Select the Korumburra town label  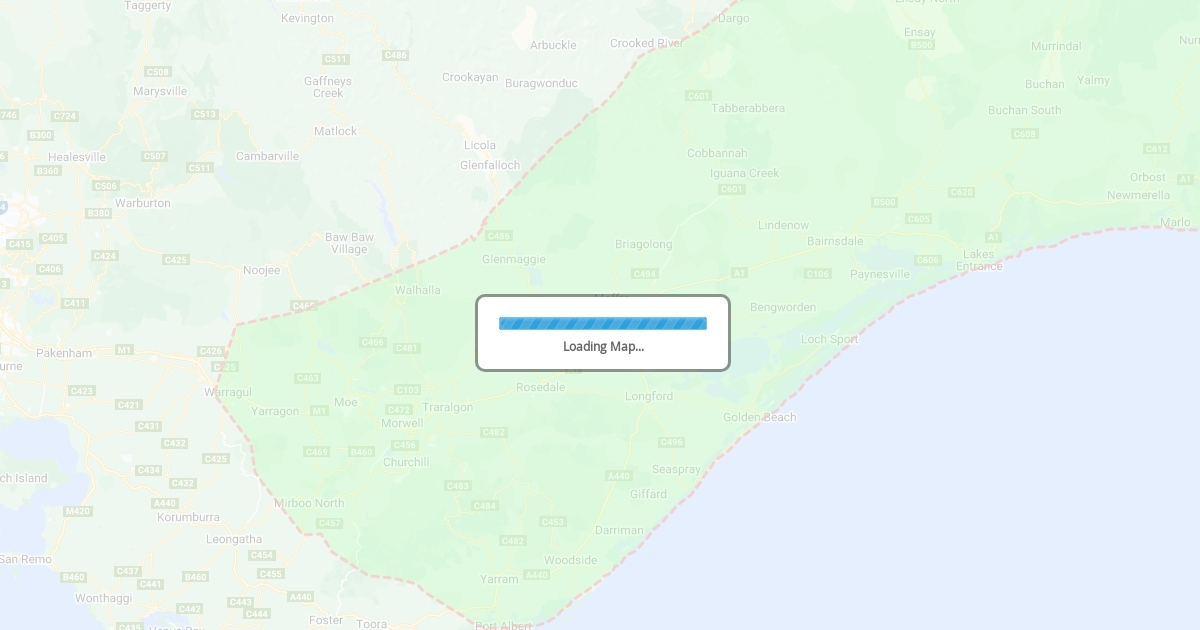[188, 517]
